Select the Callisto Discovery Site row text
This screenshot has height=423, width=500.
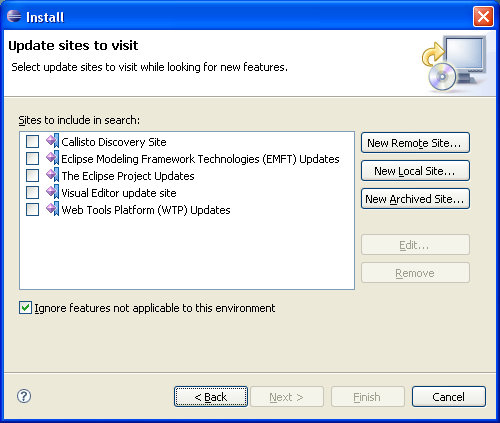click(x=114, y=142)
